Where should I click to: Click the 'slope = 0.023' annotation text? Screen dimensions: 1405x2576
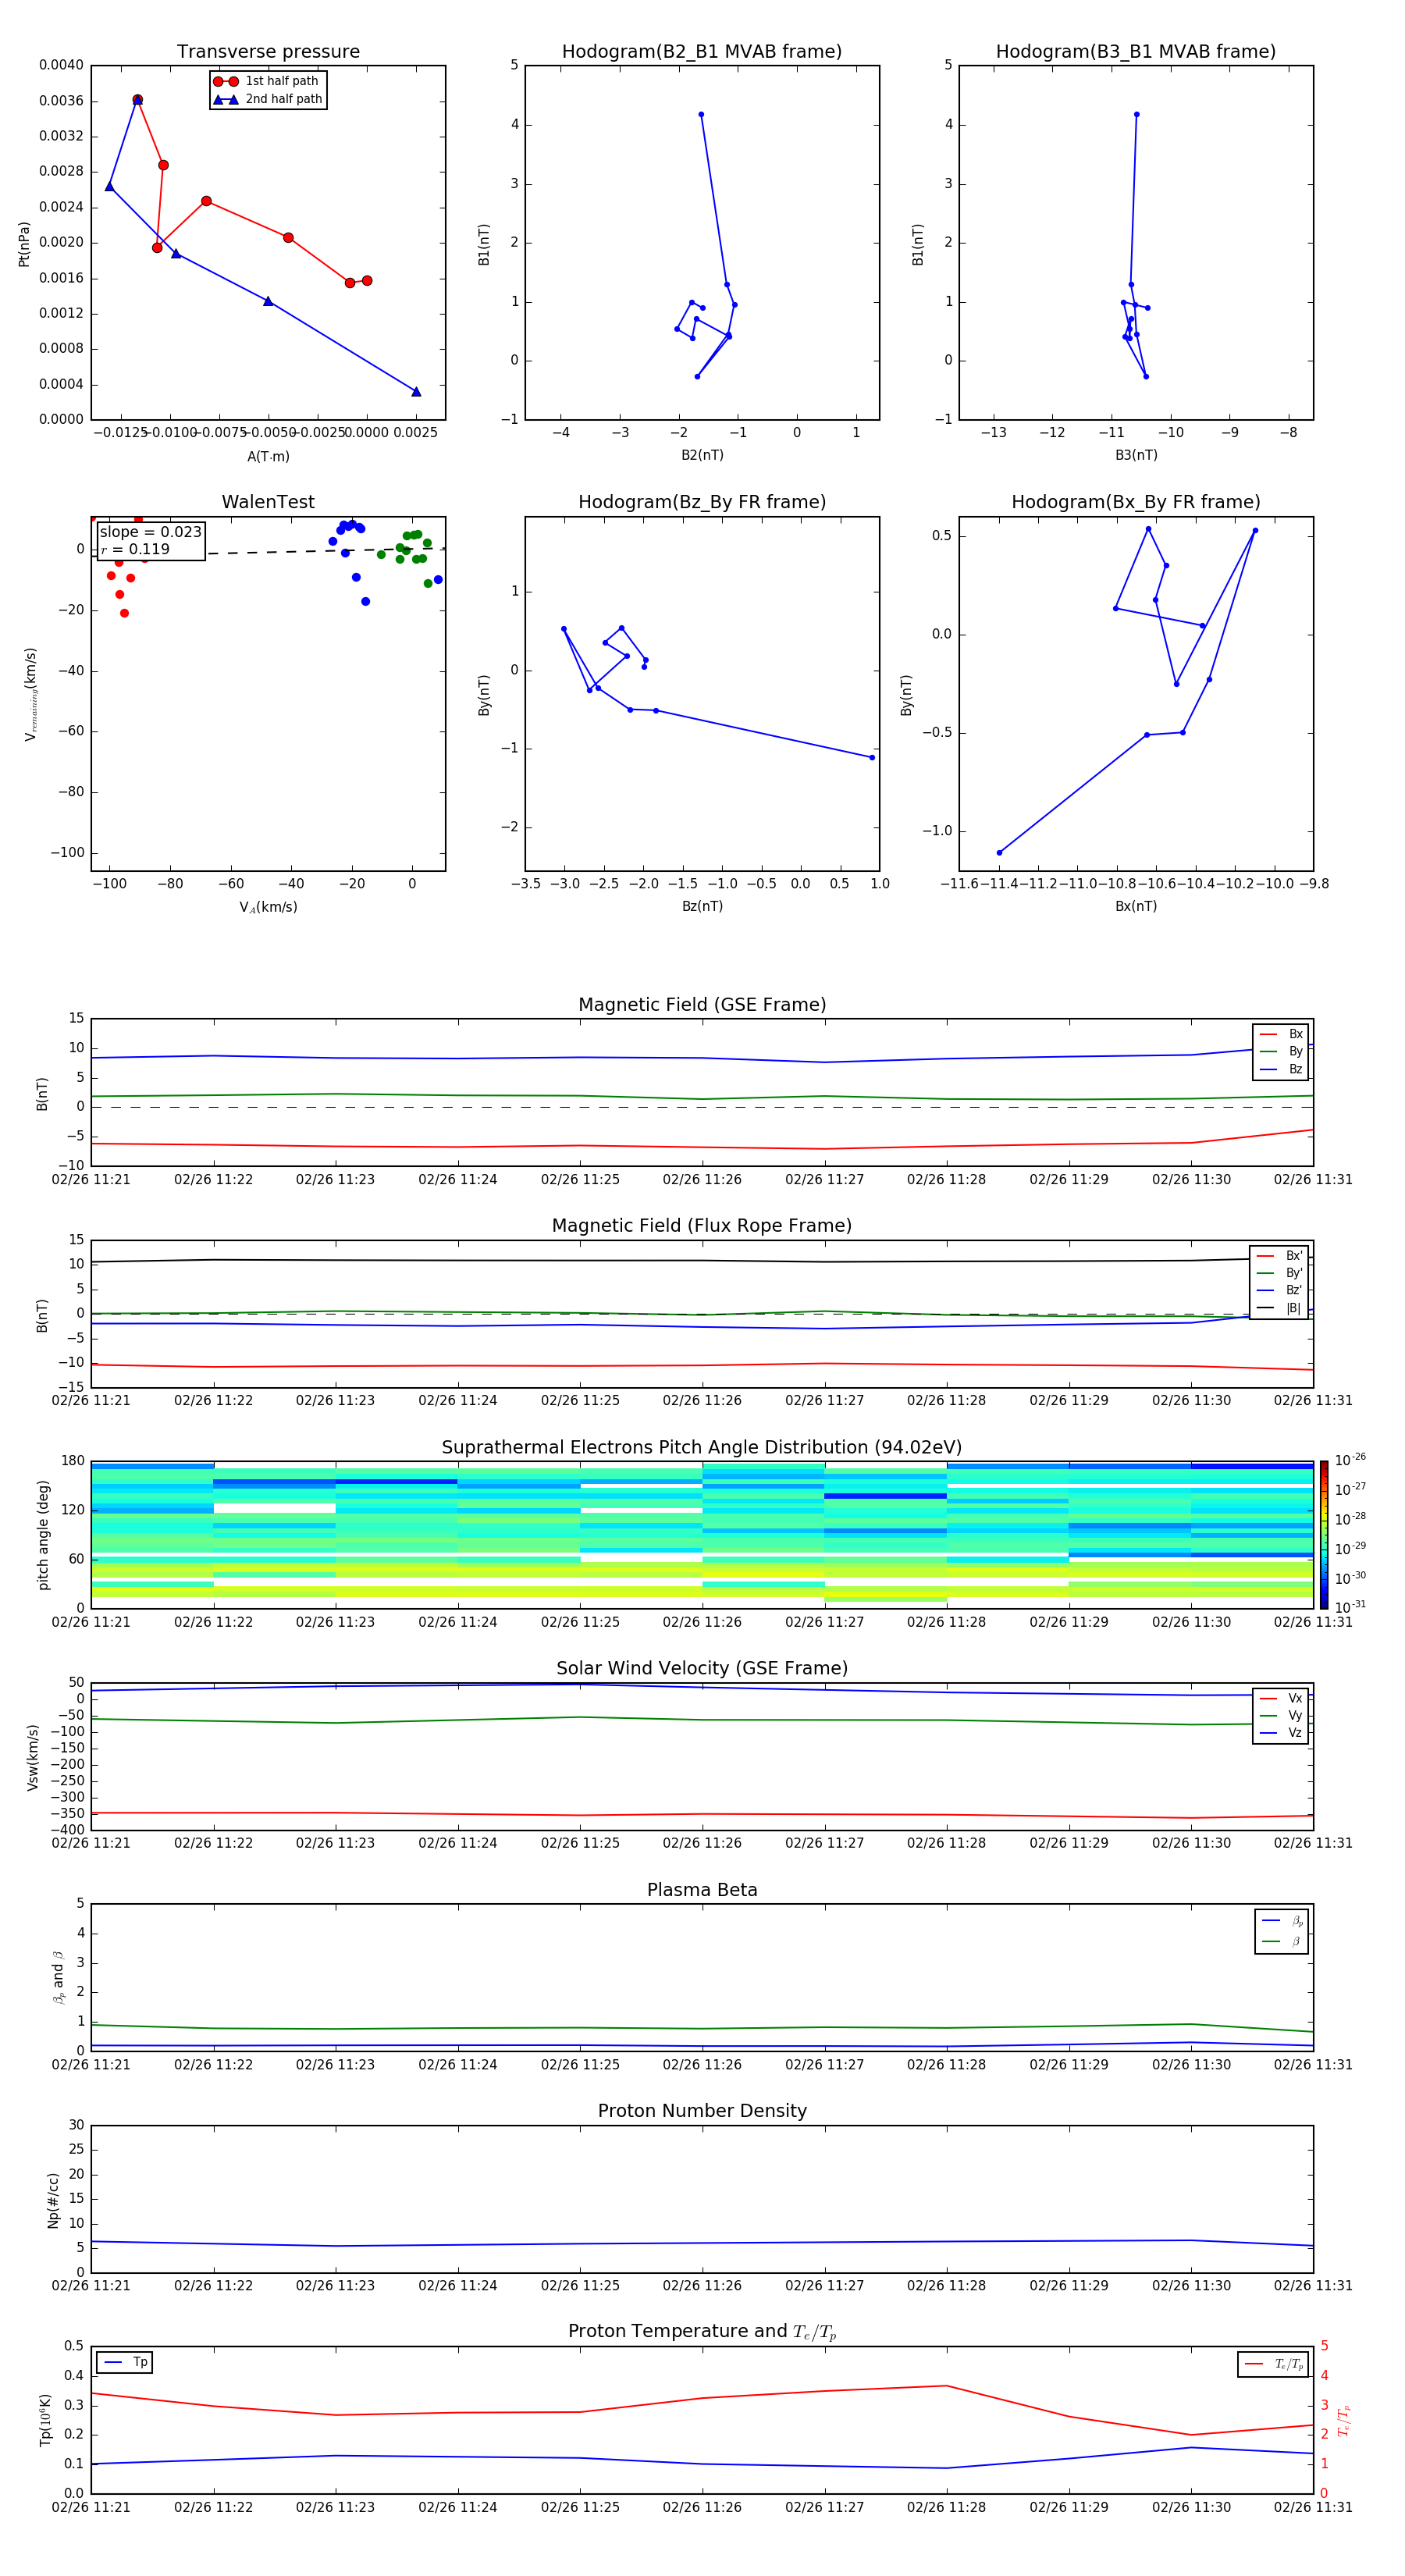pos(151,532)
